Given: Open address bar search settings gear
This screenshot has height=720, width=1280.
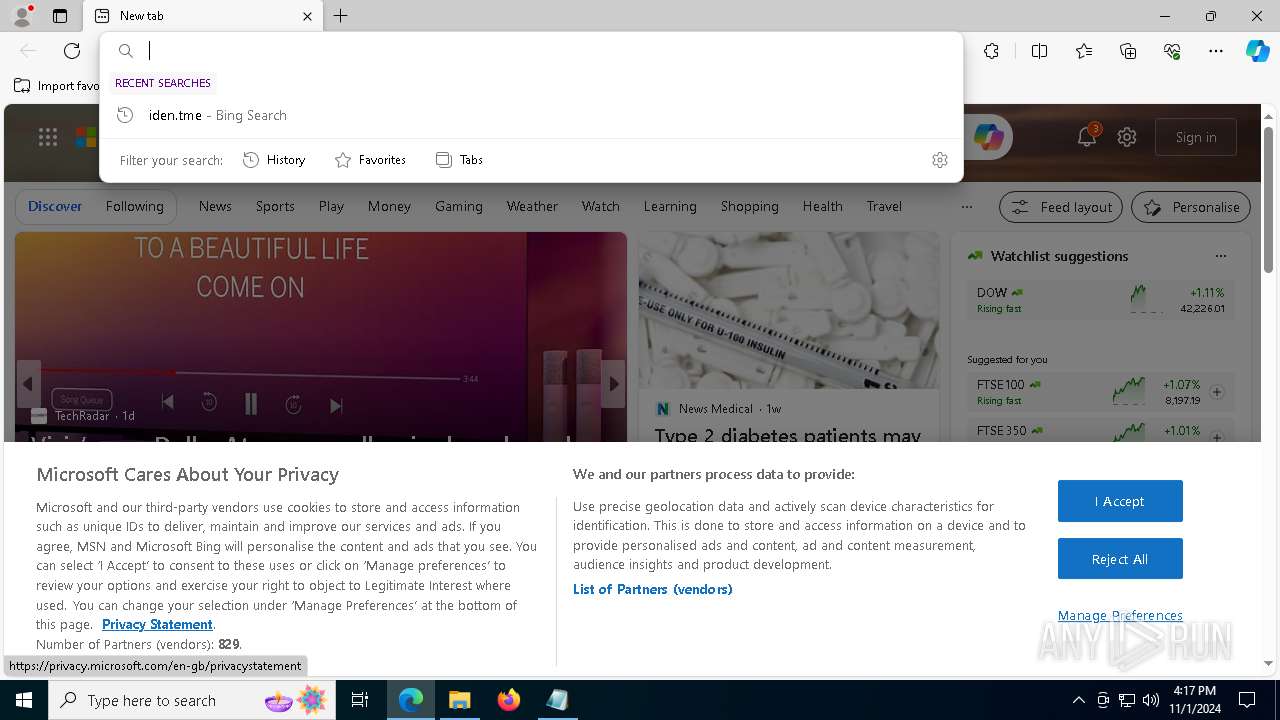Looking at the screenshot, I should click(x=939, y=160).
